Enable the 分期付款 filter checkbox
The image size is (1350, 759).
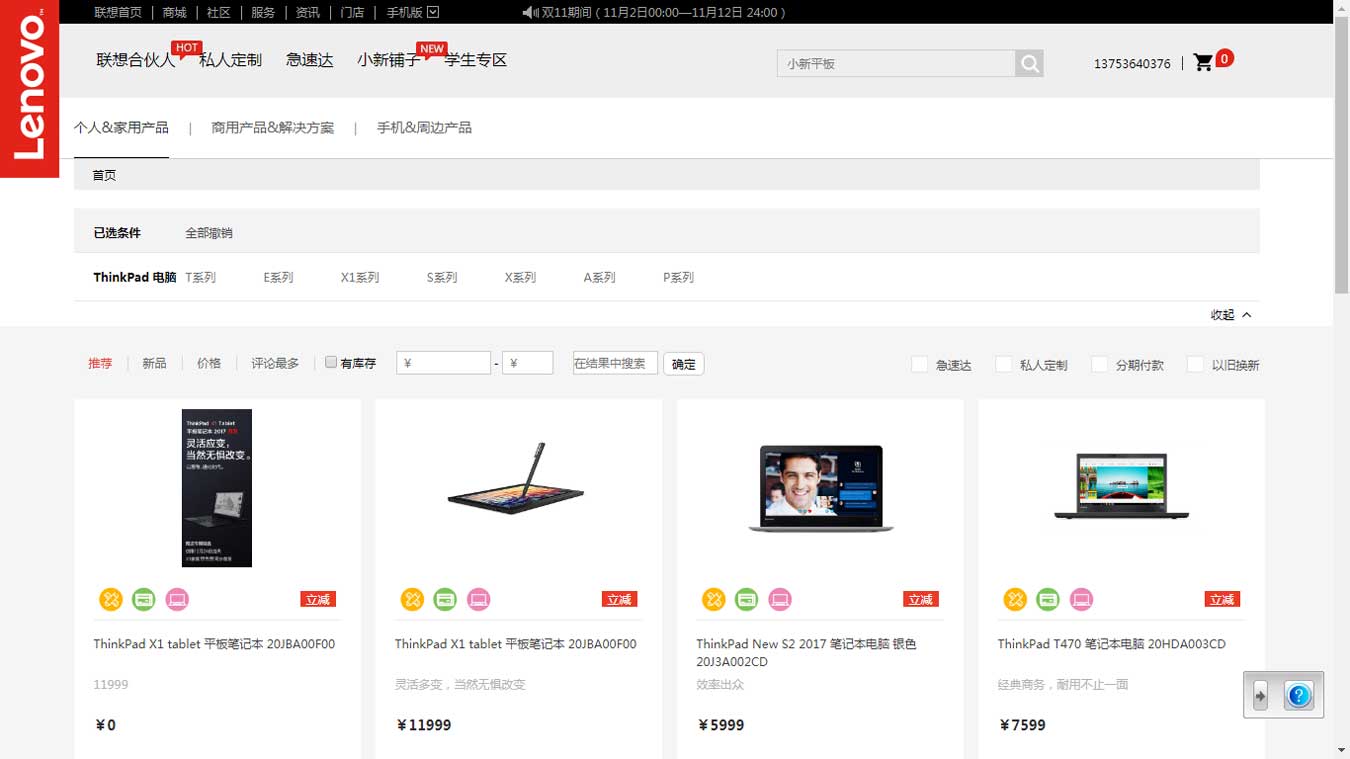pyautogui.click(x=1099, y=364)
